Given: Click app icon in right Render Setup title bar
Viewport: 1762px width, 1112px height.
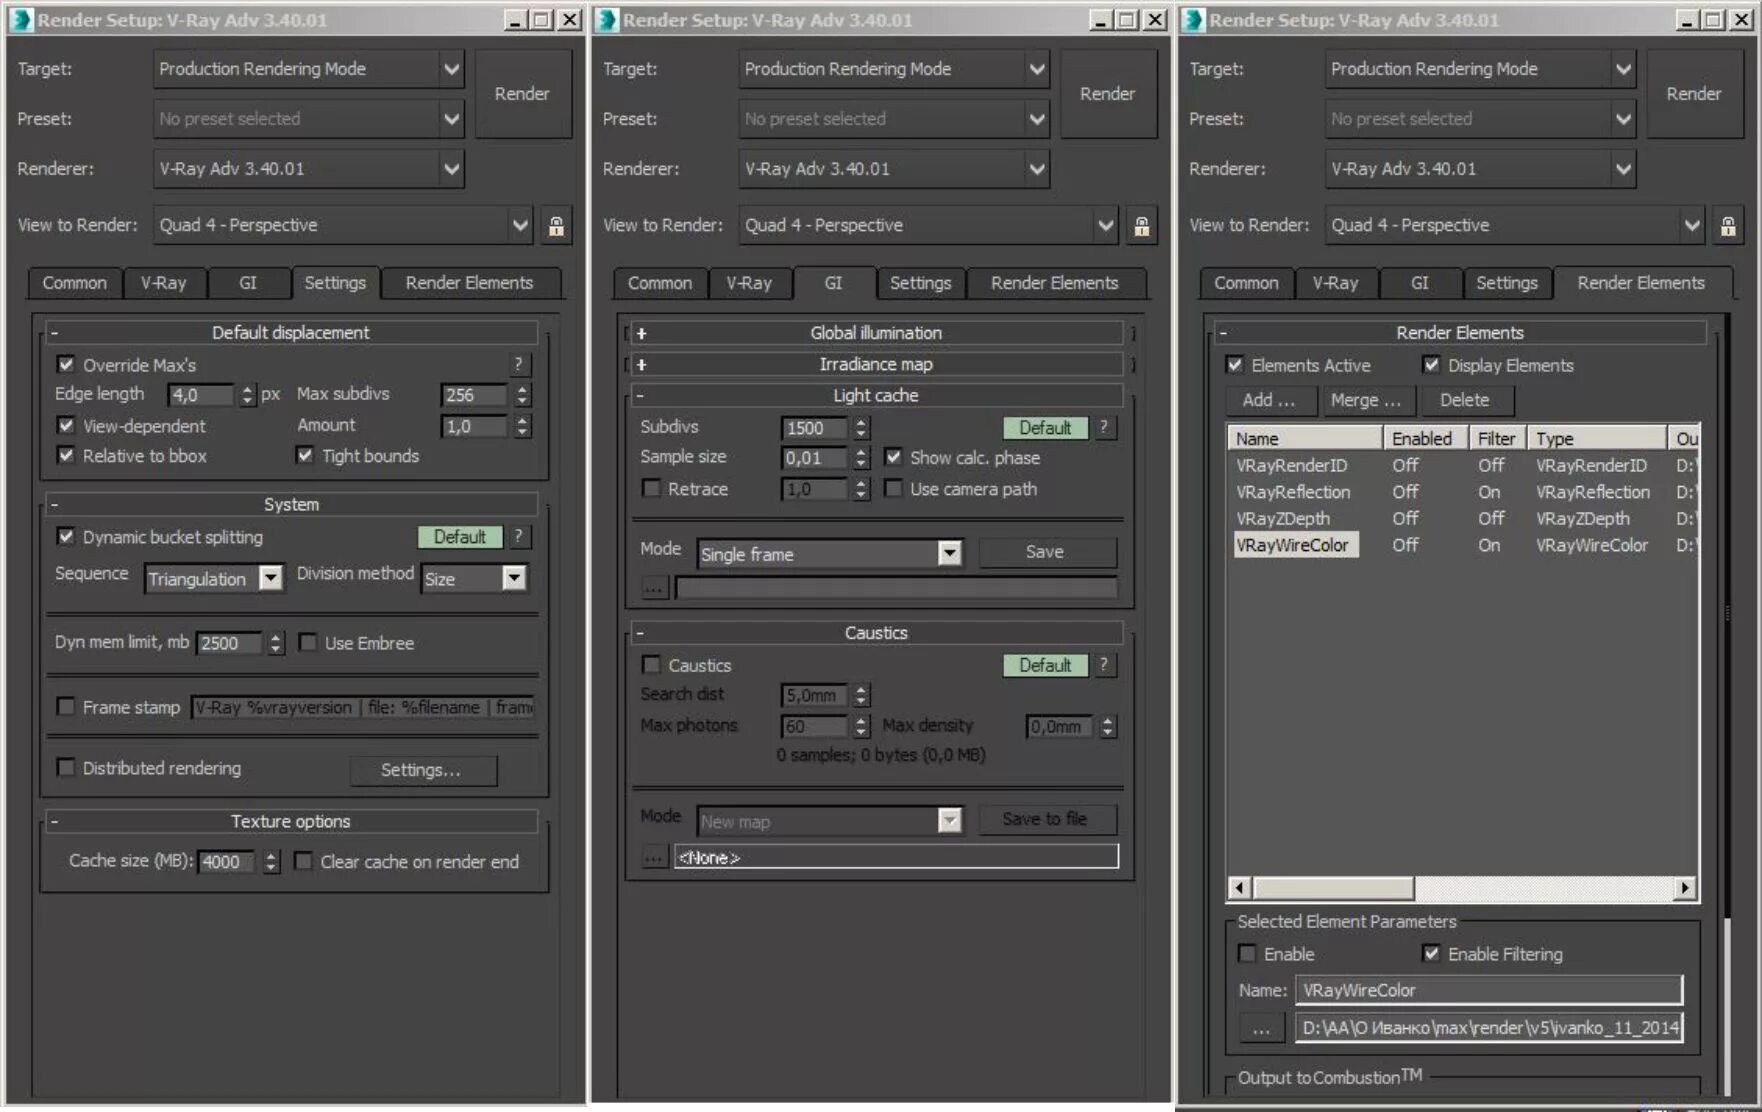Looking at the screenshot, I should click(x=1193, y=20).
